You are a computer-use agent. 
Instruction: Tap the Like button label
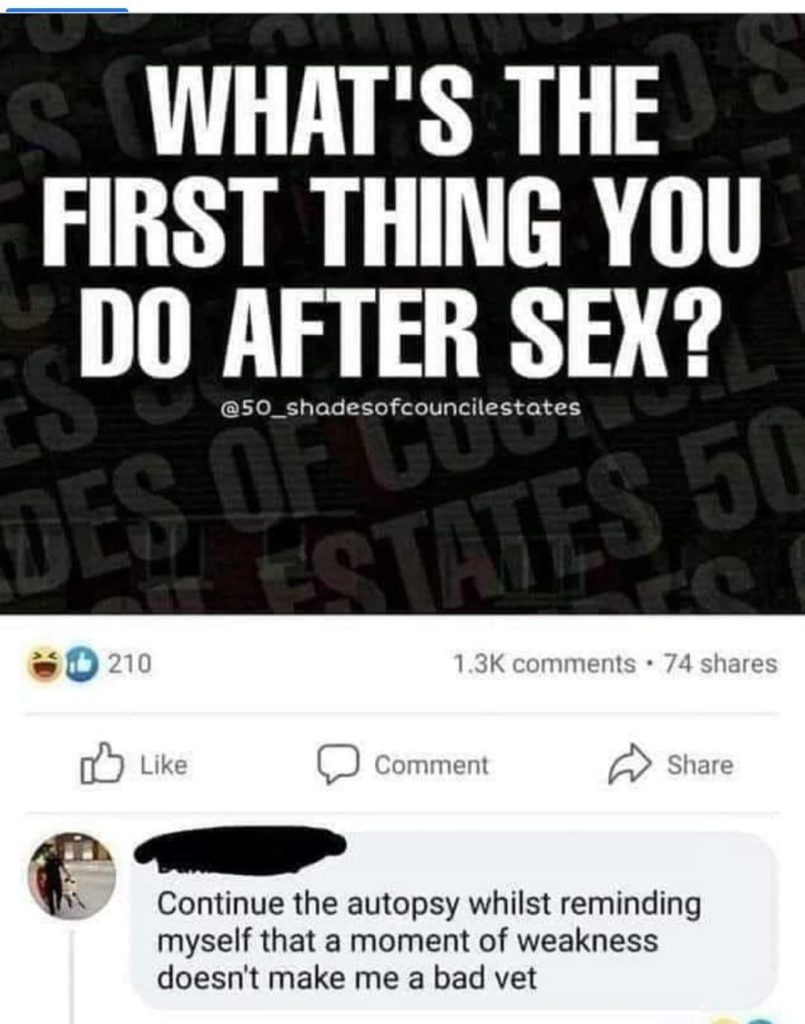(x=164, y=765)
